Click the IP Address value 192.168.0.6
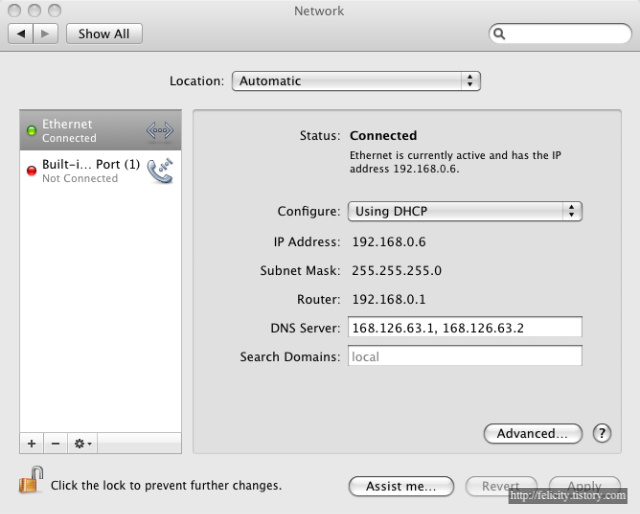Viewport: 640px width, 514px height. [x=389, y=242]
